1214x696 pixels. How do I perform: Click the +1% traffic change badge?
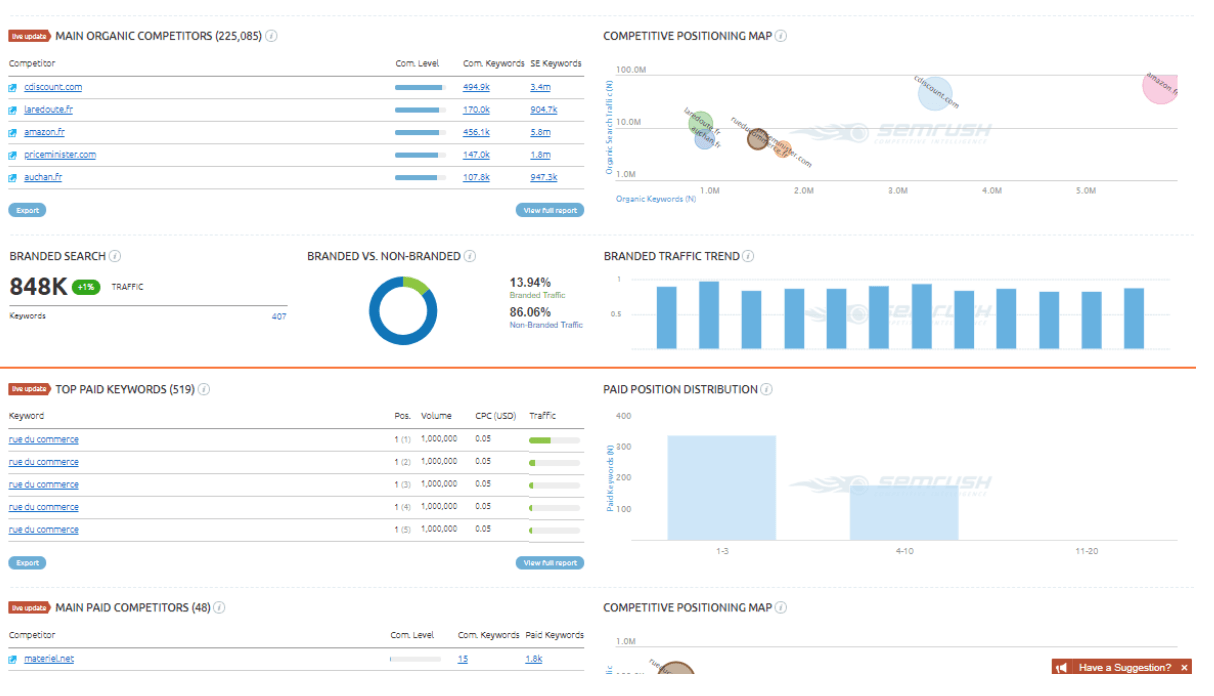(86, 287)
